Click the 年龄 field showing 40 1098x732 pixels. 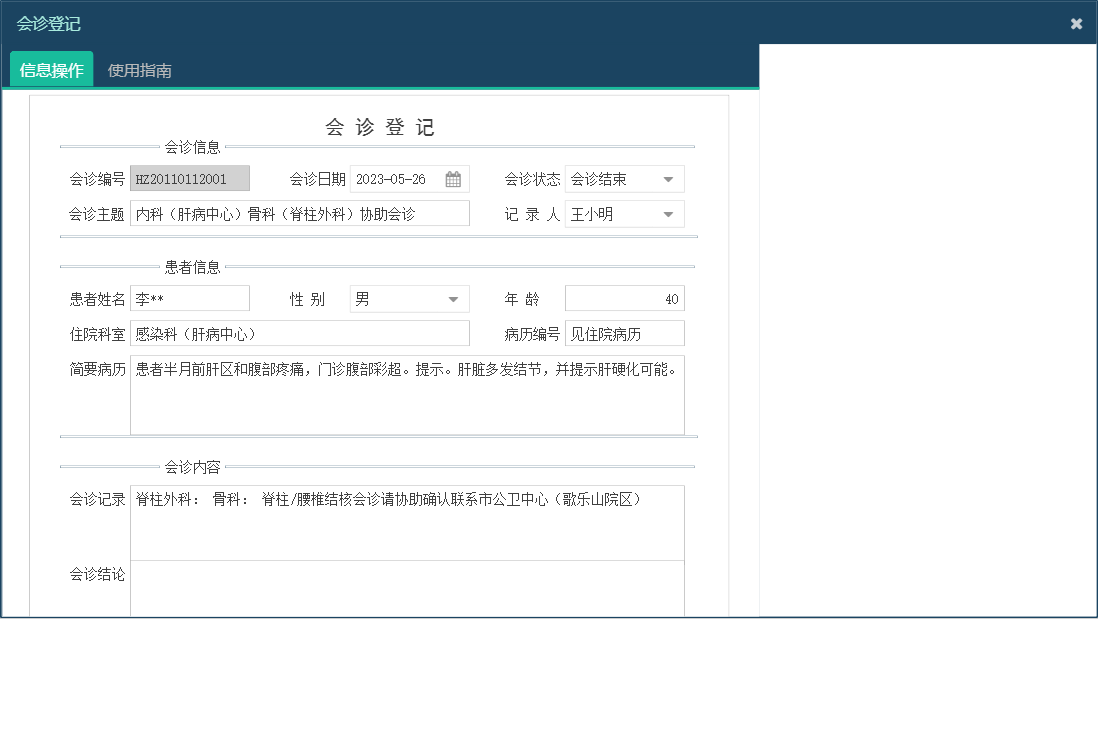pos(624,297)
